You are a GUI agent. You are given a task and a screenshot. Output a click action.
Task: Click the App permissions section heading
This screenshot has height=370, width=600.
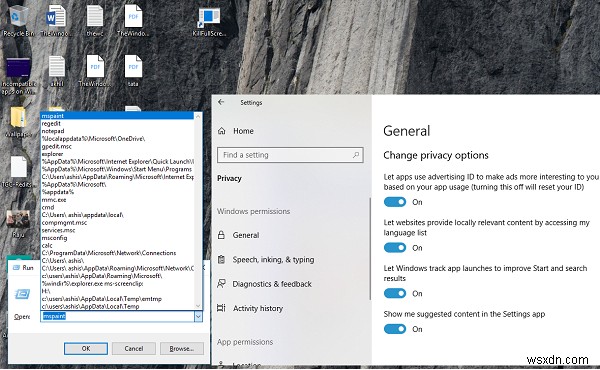245,342
